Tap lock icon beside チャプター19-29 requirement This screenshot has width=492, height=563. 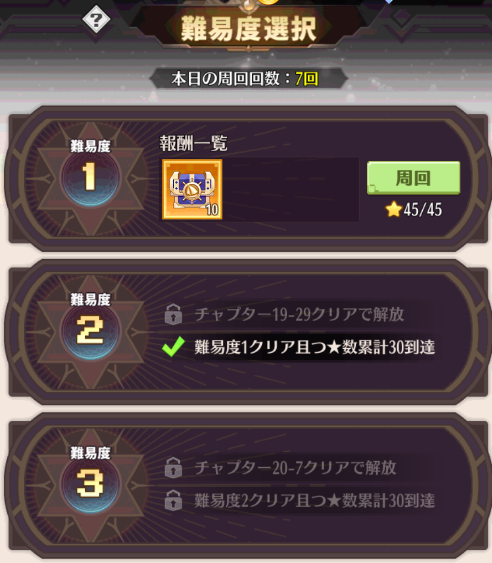(x=173, y=314)
